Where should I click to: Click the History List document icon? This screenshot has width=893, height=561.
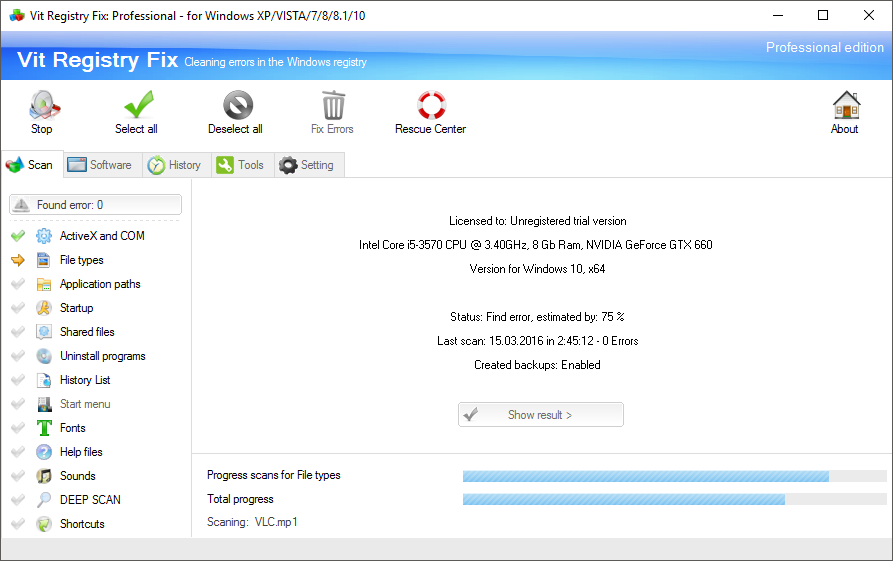tap(44, 380)
